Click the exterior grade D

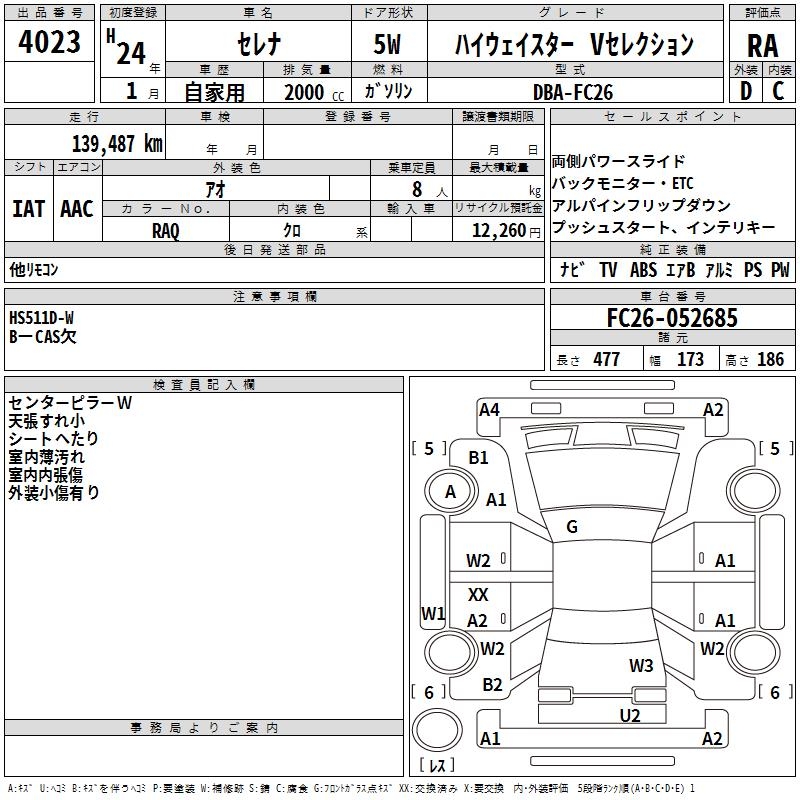(x=745, y=91)
